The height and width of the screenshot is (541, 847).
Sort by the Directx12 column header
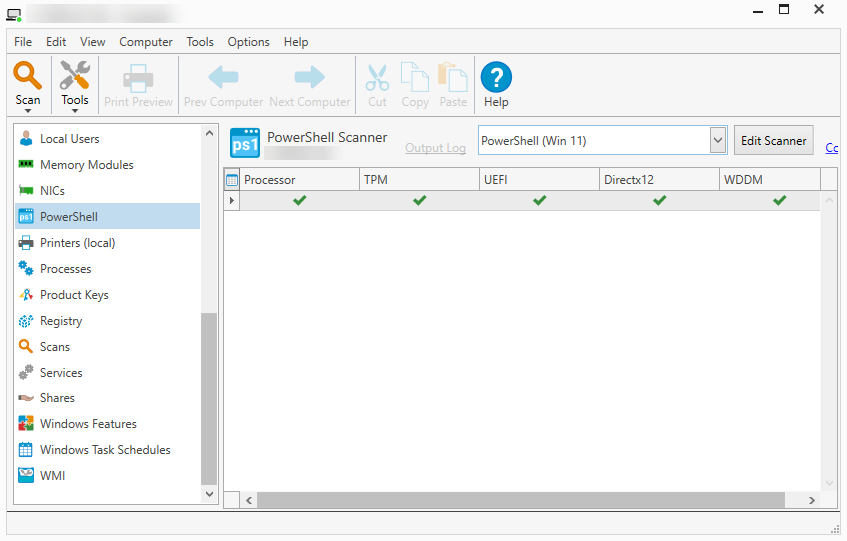click(x=659, y=180)
